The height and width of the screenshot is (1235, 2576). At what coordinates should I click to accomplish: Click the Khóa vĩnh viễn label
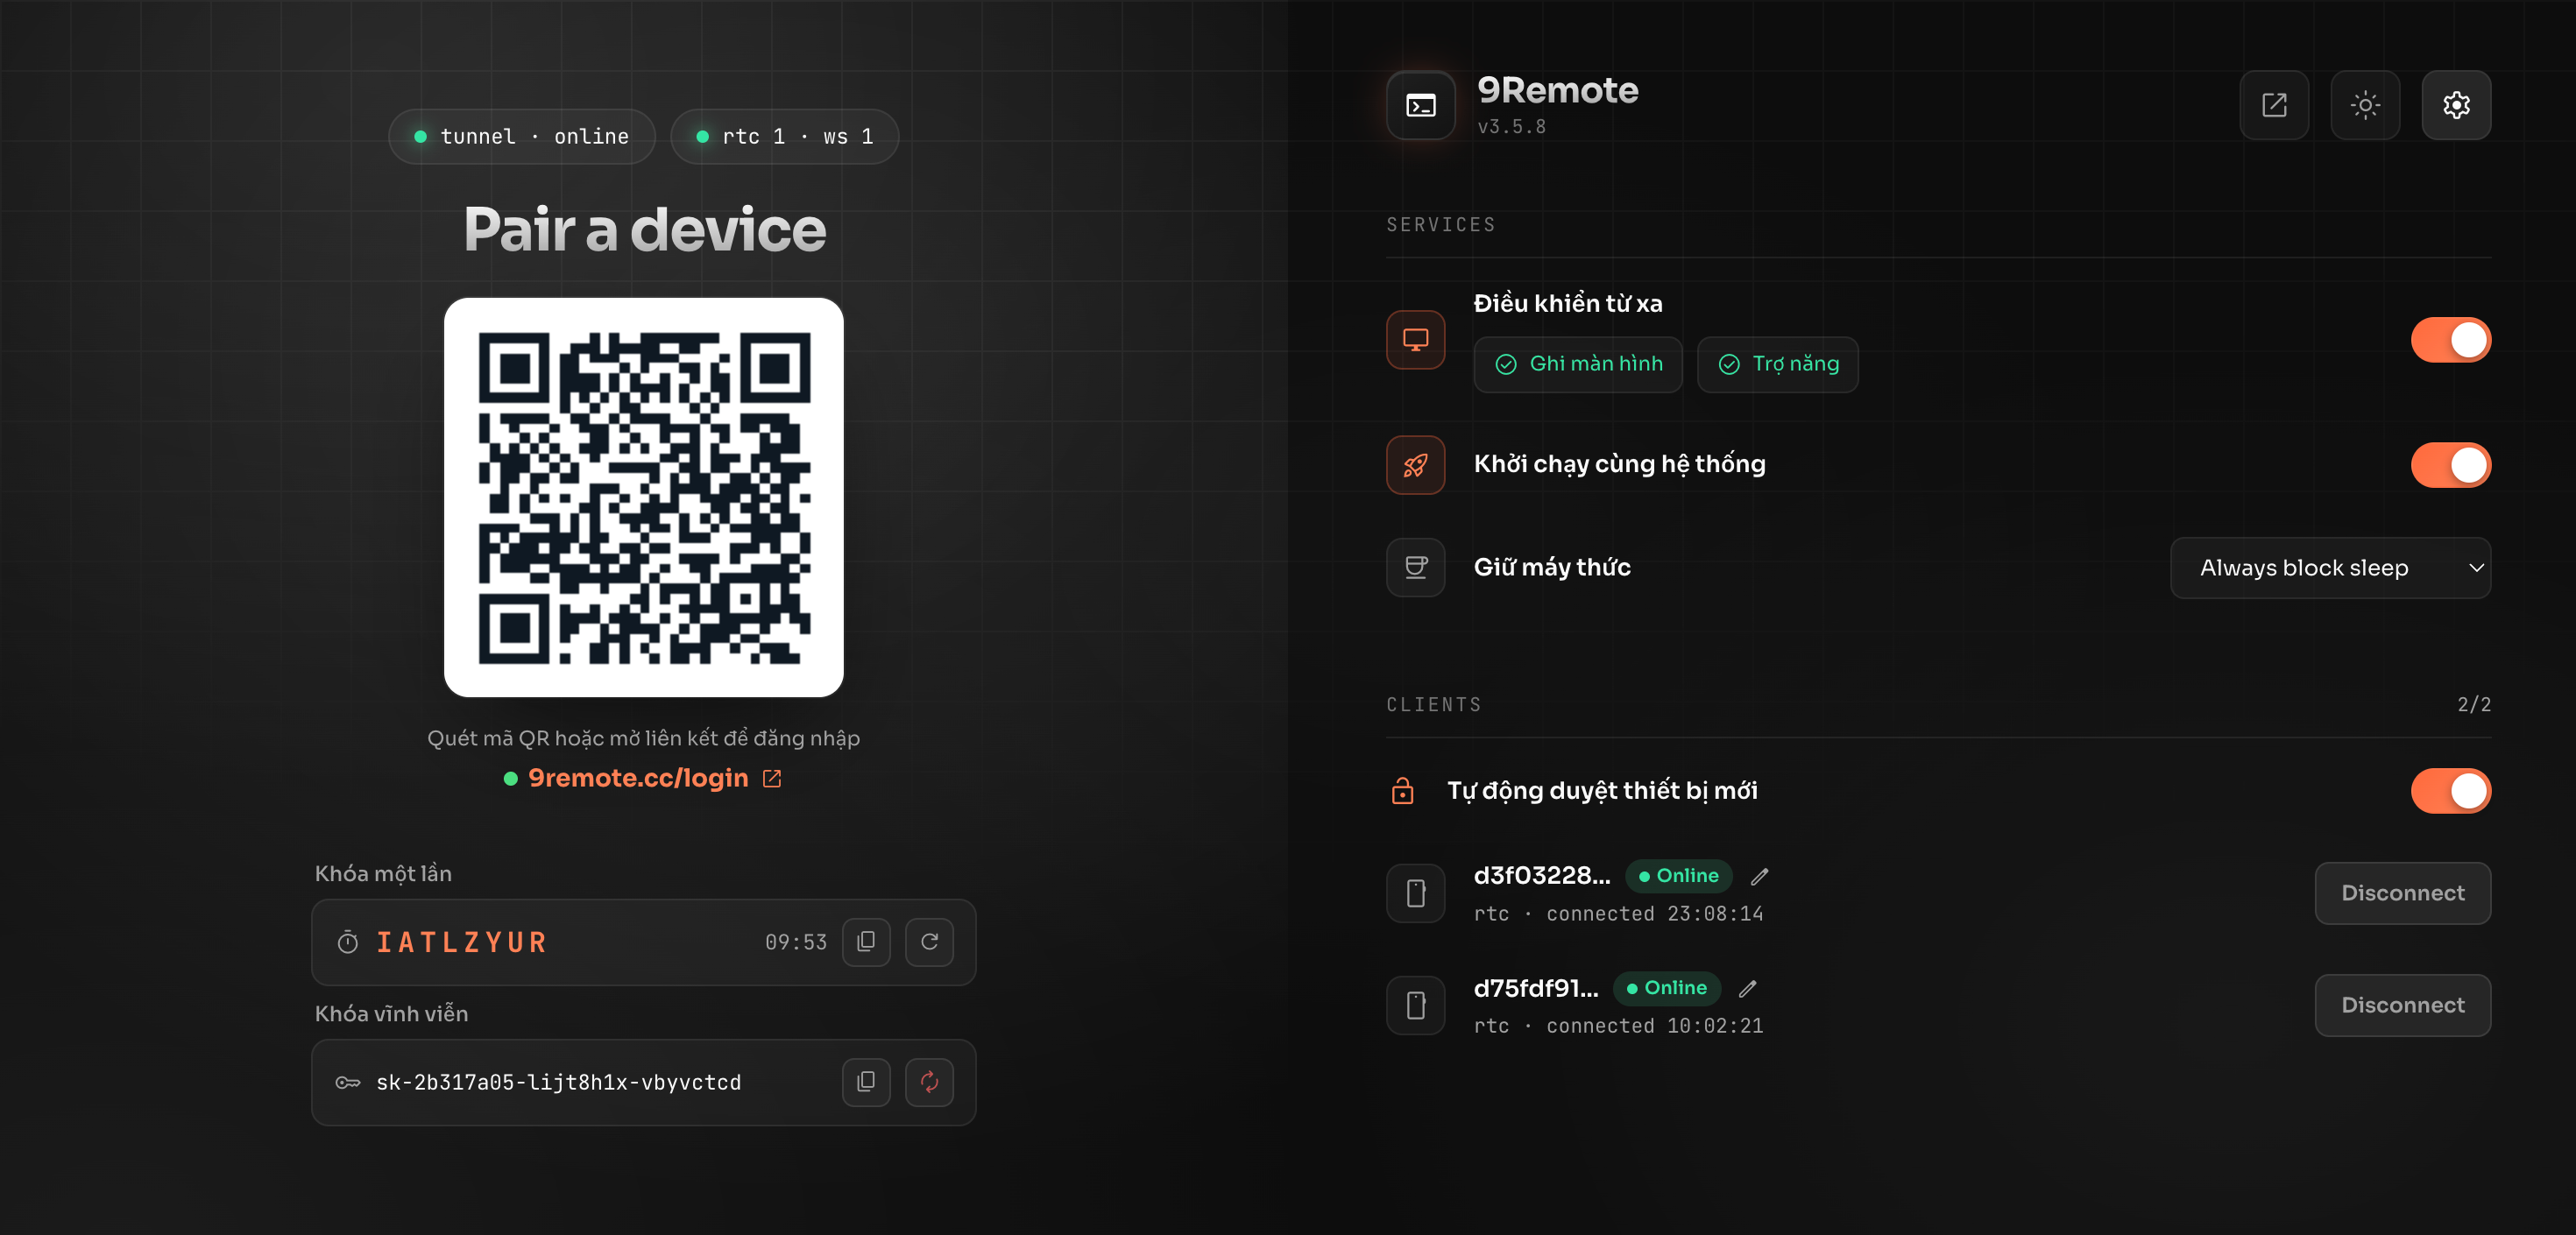point(391,1014)
